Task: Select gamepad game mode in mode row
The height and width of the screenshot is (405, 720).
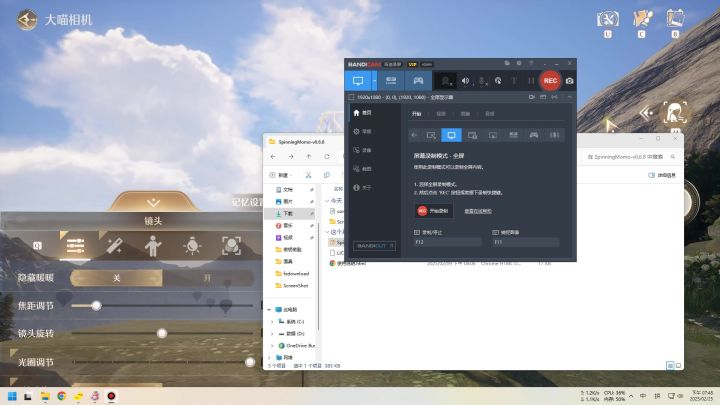Action: click(x=534, y=135)
